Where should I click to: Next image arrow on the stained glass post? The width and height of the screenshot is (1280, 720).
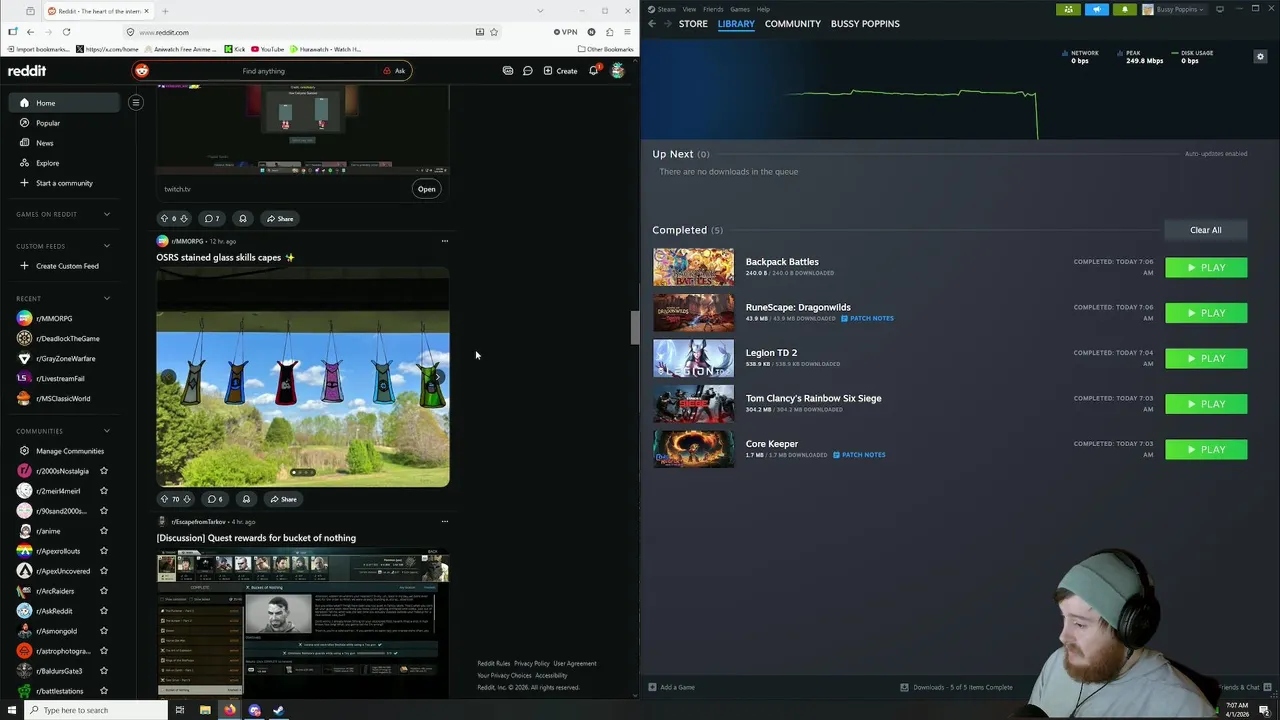pyautogui.click(x=438, y=377)
